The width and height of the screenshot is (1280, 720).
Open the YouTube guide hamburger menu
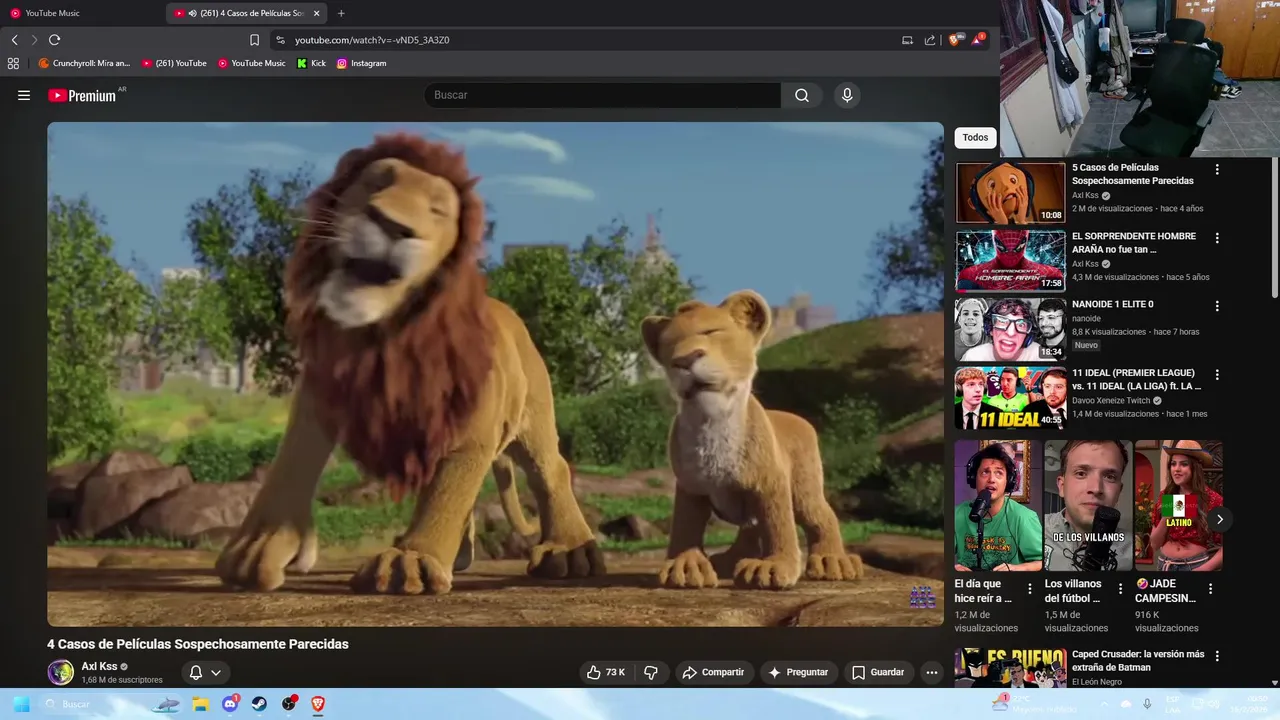(24, 95)
